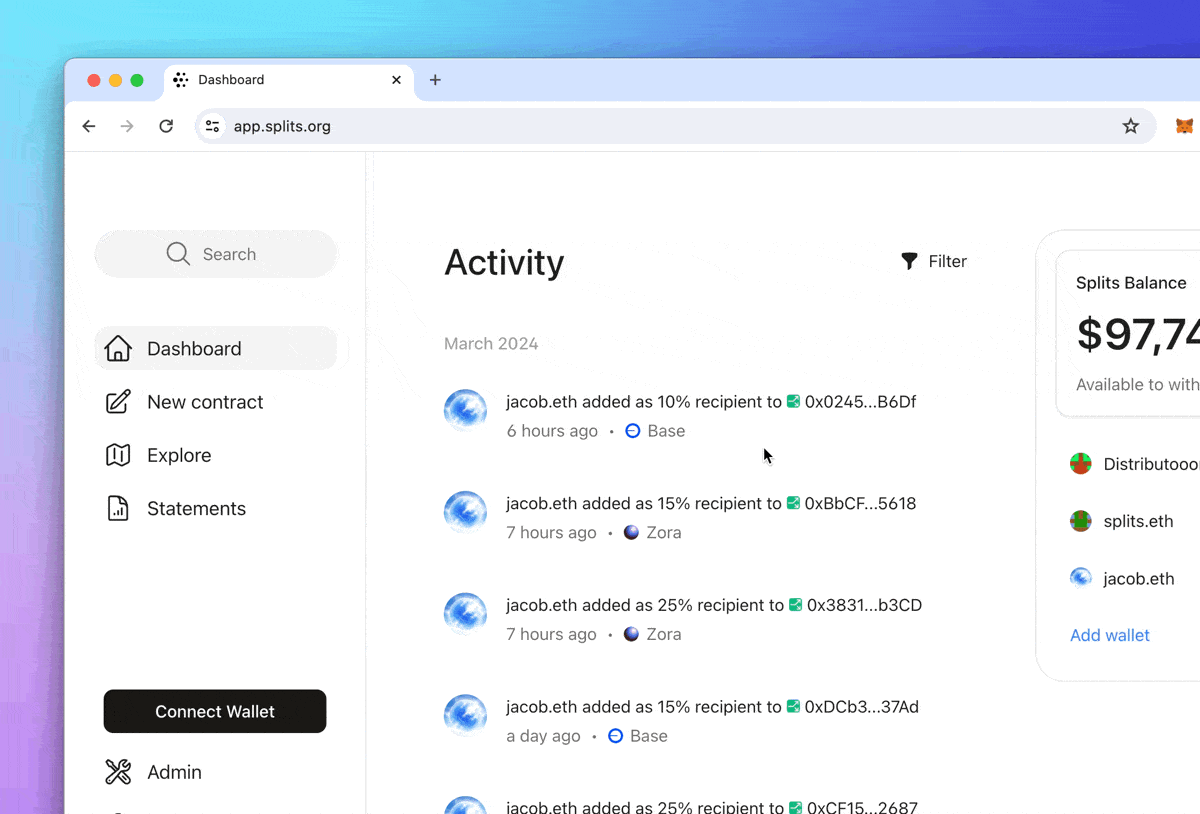The image size is (1200, 814).
Task: Click jacob.eth avatar in 0xDCb3...37Ad row
Action: pos(465,716)
